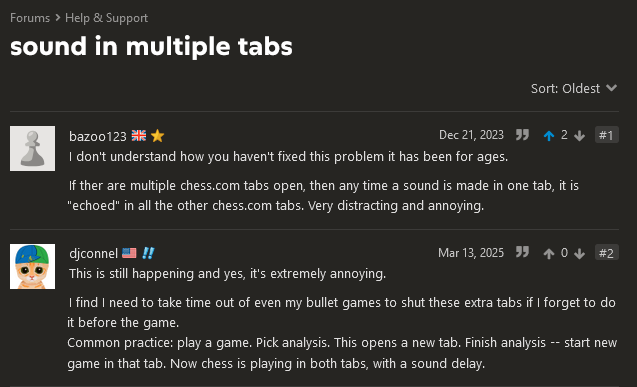Screen dimensions: 637x387
Task: Click the gold star badge next to bazoo123
Action: click(x=157, y=136)
